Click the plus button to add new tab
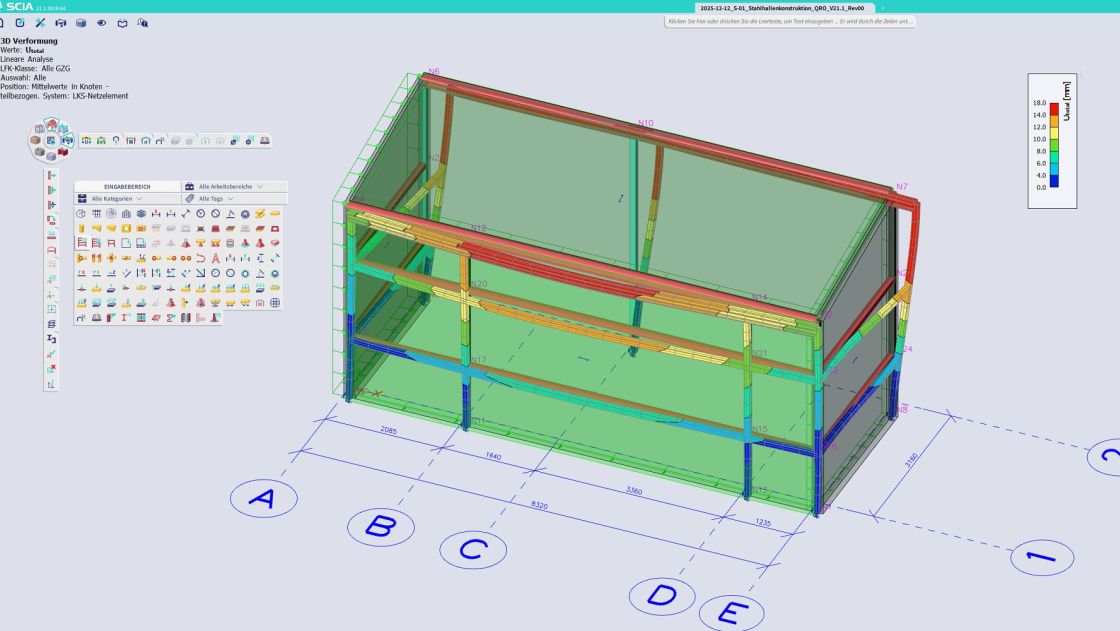 point(882,7)
